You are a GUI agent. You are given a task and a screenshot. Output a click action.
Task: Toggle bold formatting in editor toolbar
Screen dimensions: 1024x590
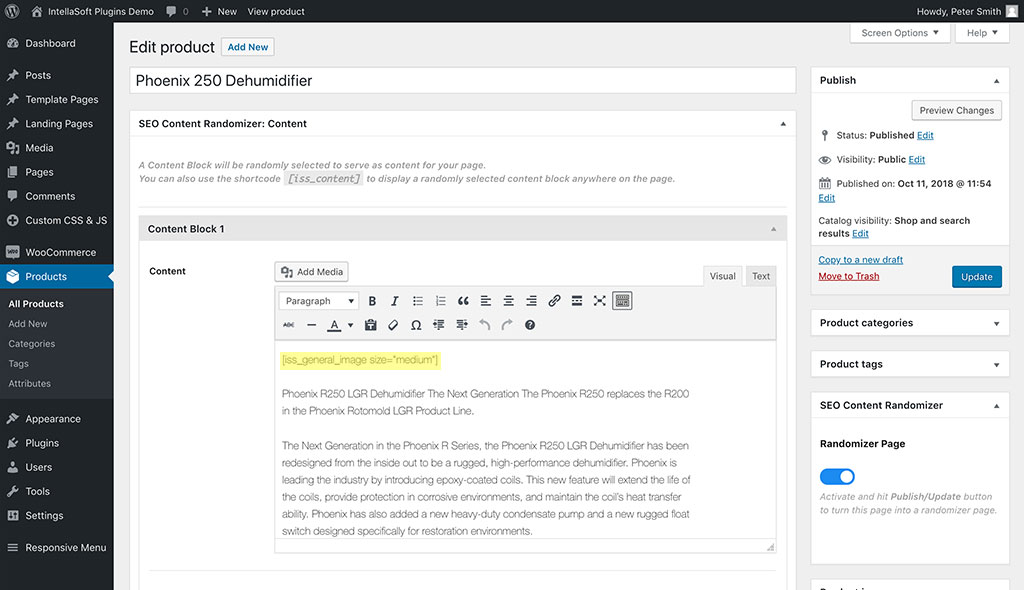372,301
